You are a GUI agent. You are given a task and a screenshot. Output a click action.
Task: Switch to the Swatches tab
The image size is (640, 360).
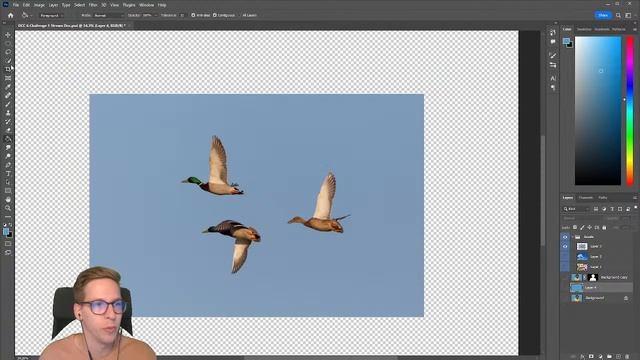pos(584,29)
